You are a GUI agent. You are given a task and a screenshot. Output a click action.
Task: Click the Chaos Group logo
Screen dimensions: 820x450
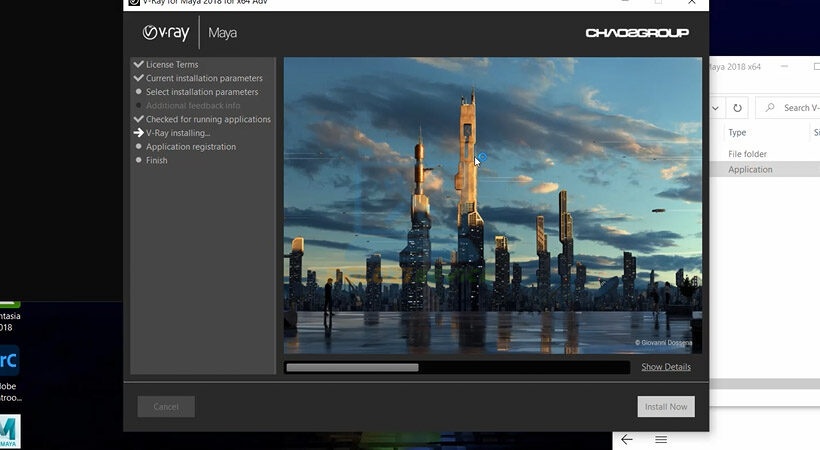click(637, 33)
